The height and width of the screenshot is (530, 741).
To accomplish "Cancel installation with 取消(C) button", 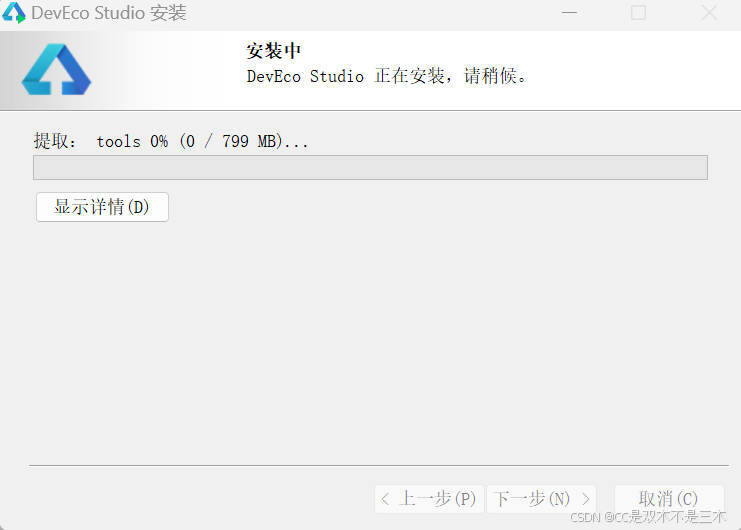I will click(669, 499).
